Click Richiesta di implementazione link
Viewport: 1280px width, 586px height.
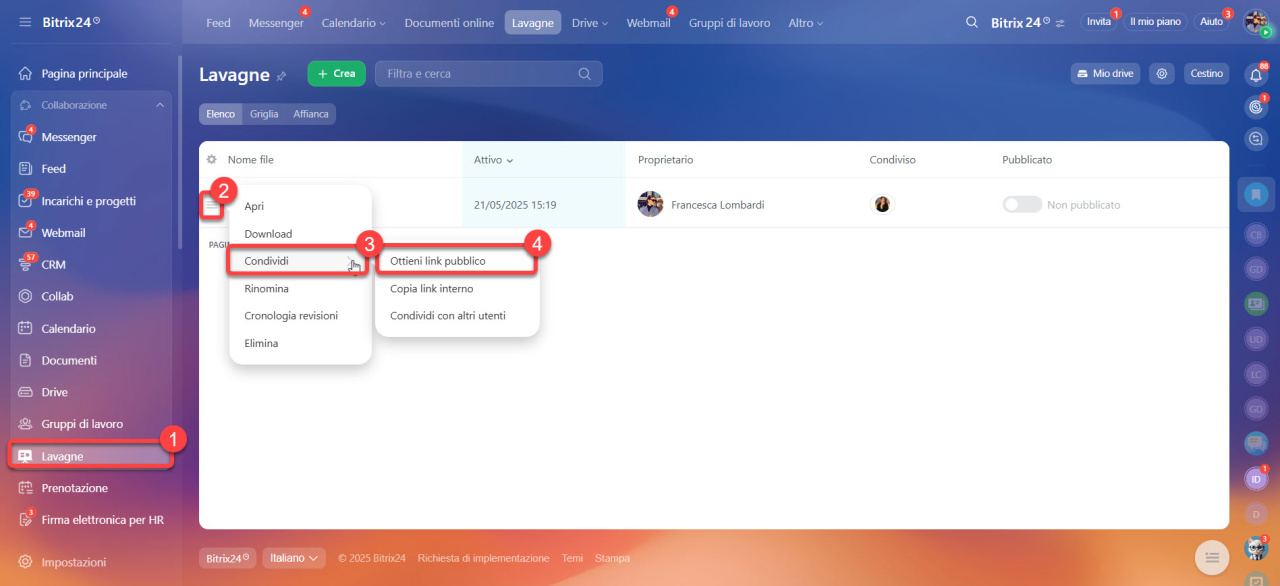(483, 558)
